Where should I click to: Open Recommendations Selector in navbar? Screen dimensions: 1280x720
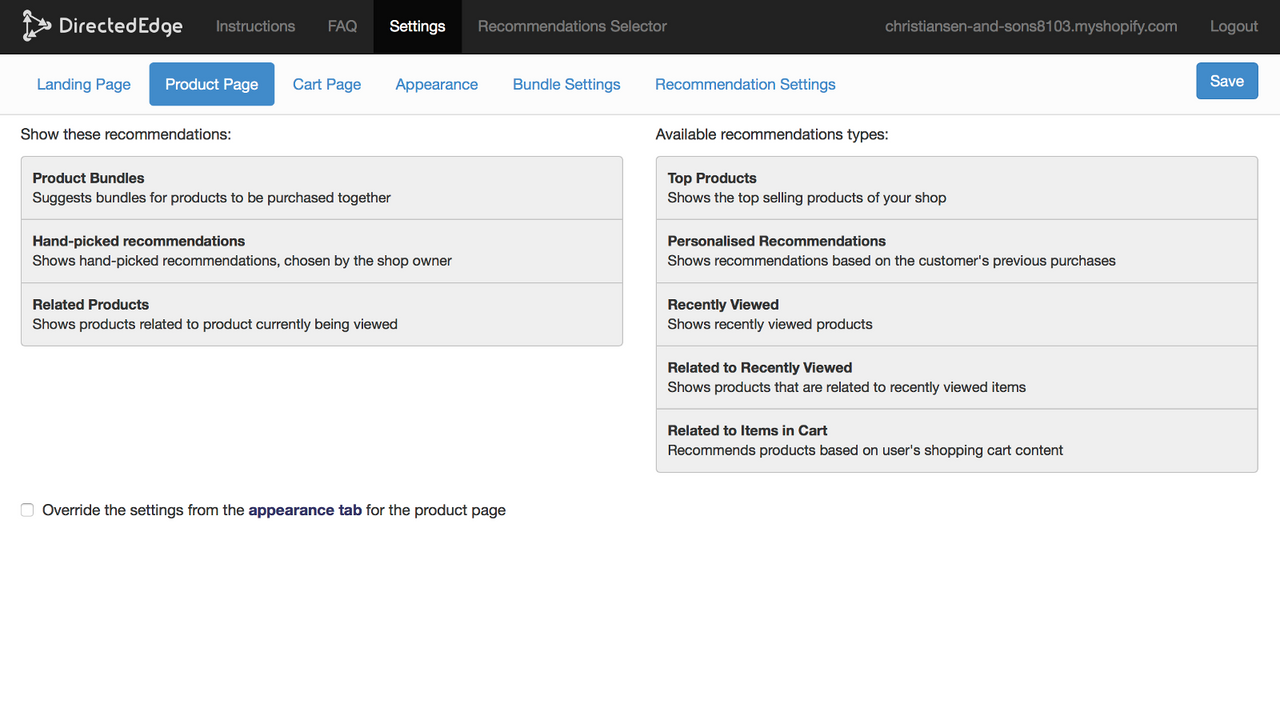click(572, 26)
